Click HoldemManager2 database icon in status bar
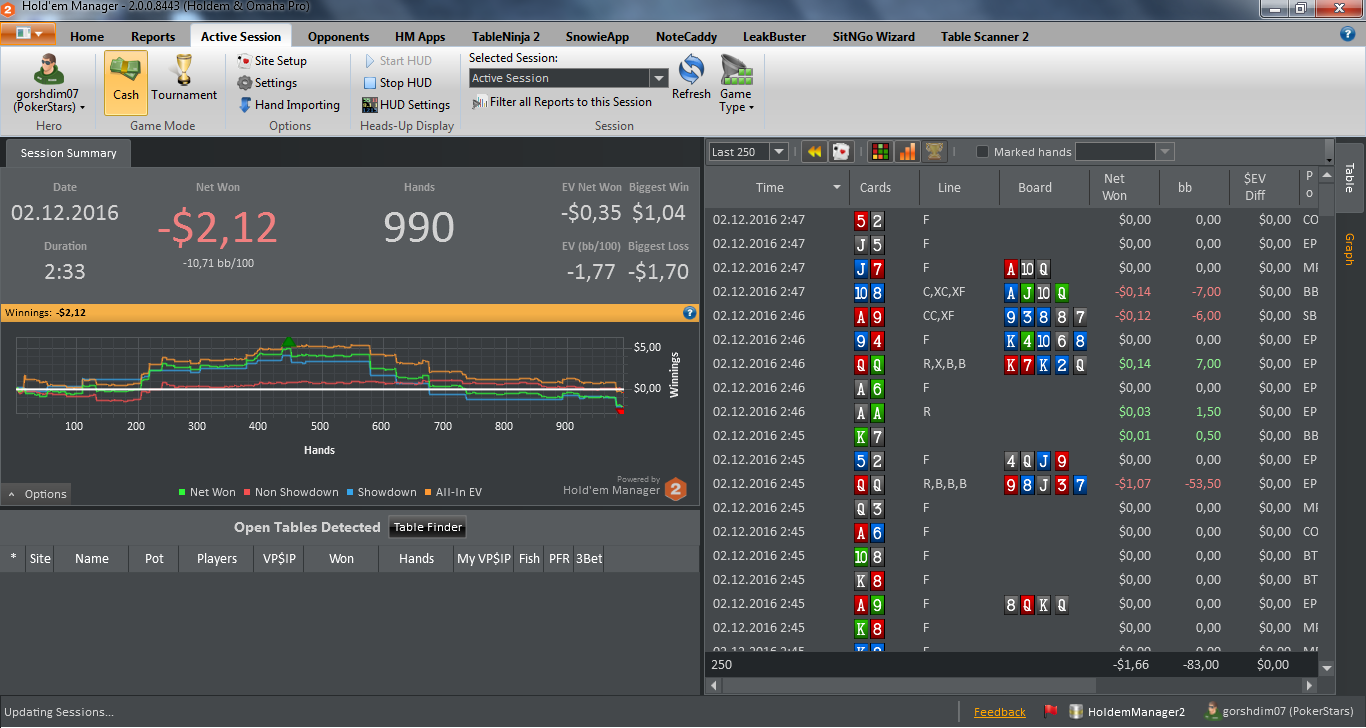This screenshot has width=1366, height=728. [1076, 712]
